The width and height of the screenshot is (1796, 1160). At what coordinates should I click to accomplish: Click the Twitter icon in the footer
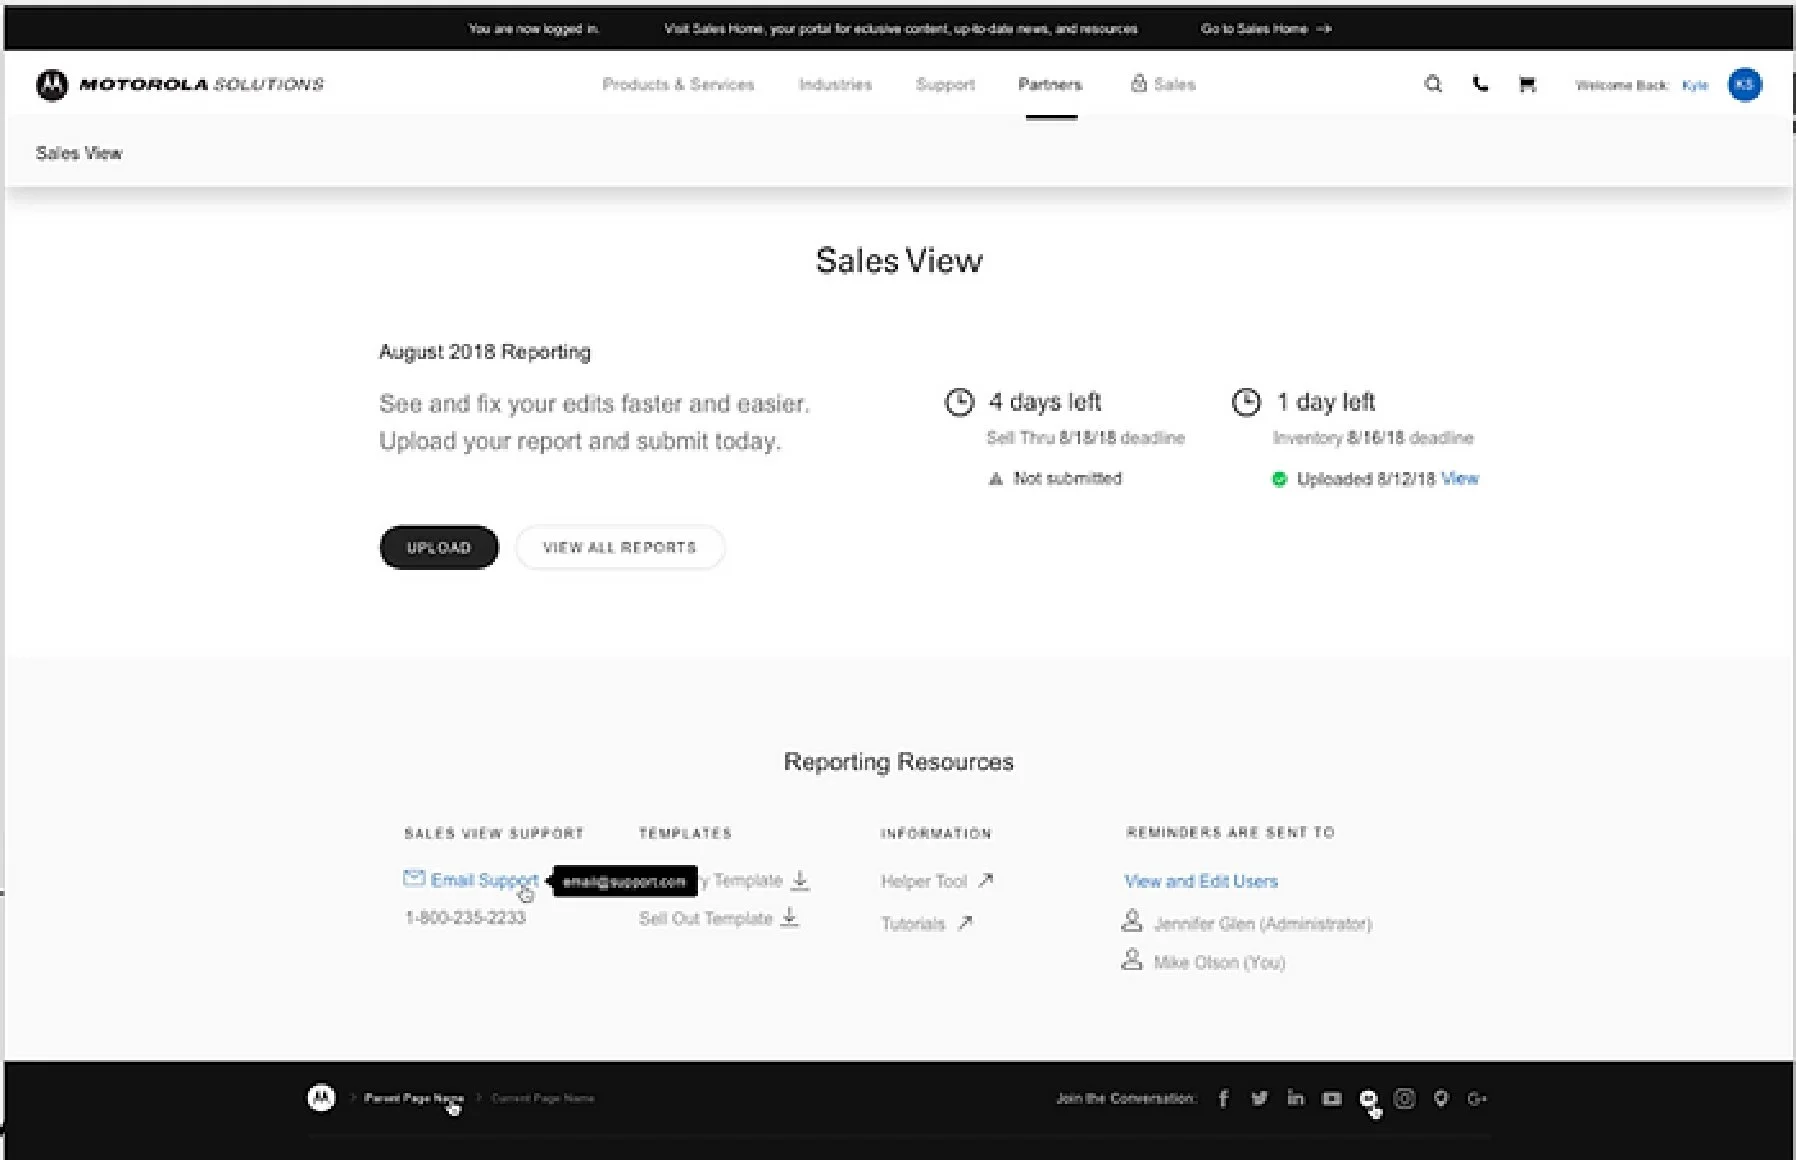pyautogui.click(x=1259, y=1098)
